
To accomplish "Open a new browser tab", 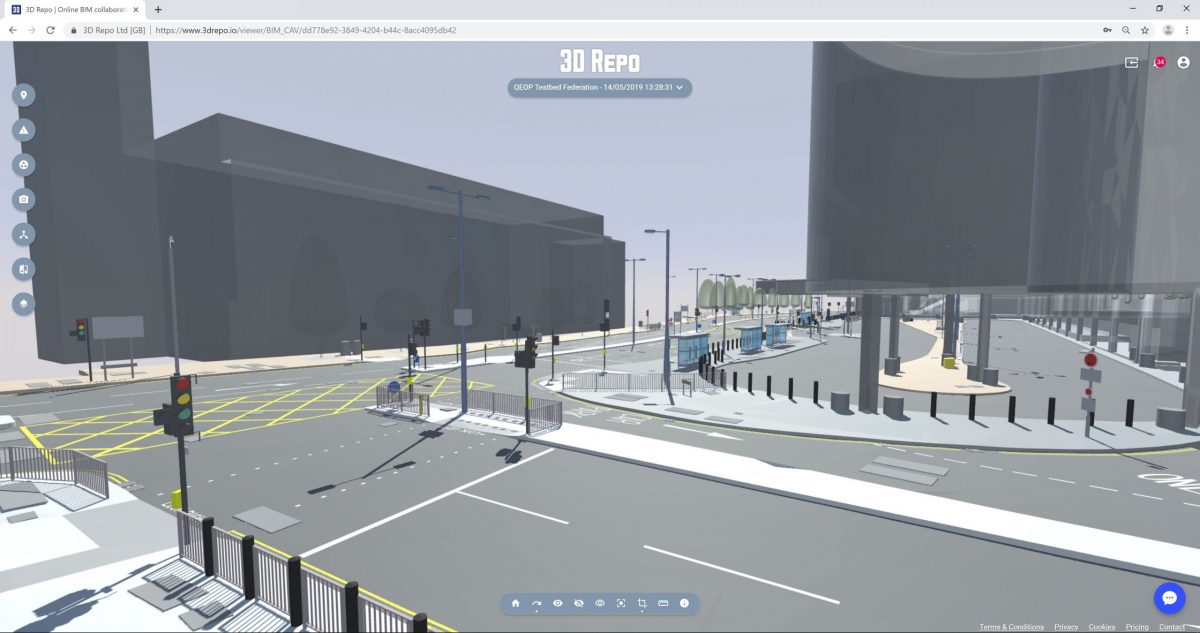I will (158, 9).
